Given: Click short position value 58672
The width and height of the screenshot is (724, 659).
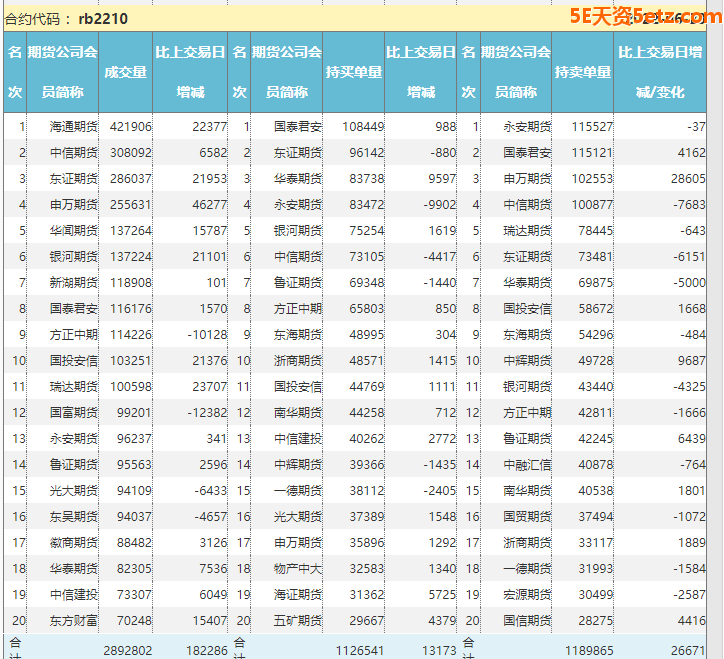Looking at the screenshot, I should tap(596, 308).
